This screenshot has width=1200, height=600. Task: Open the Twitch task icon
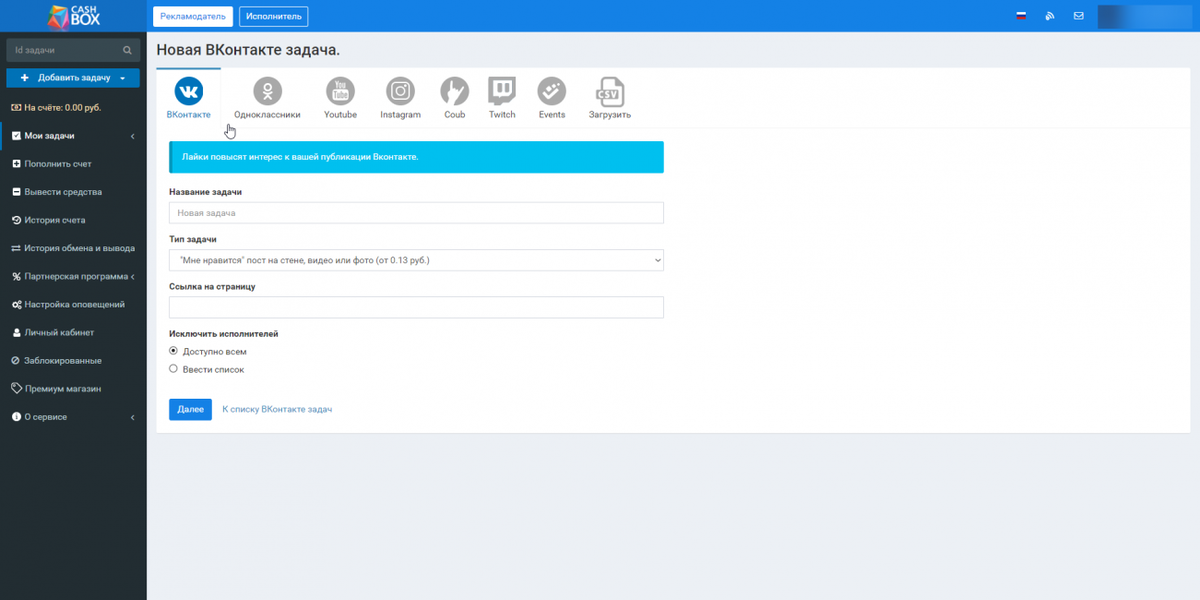pos(502,92)
